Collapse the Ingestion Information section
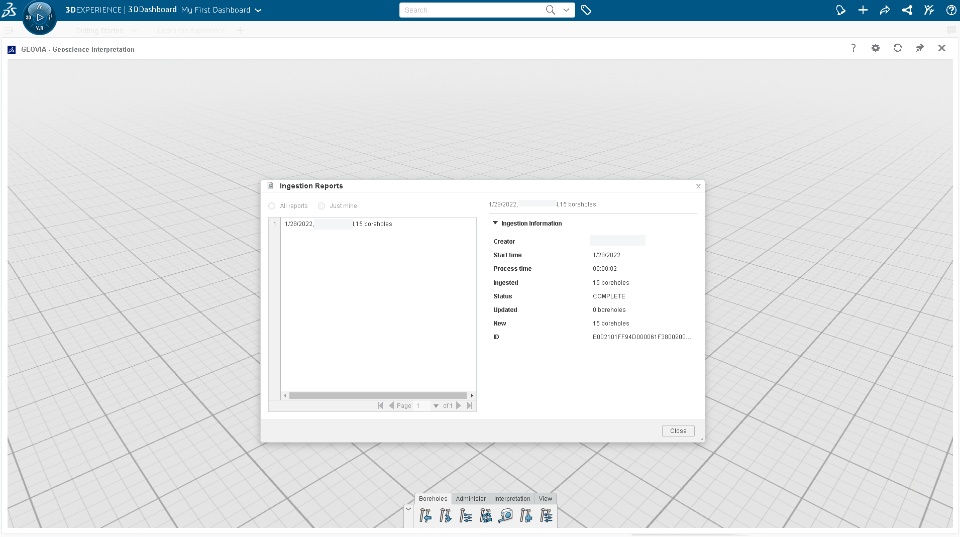The height and width of the screenshot is (537, 960). (495, 223)
